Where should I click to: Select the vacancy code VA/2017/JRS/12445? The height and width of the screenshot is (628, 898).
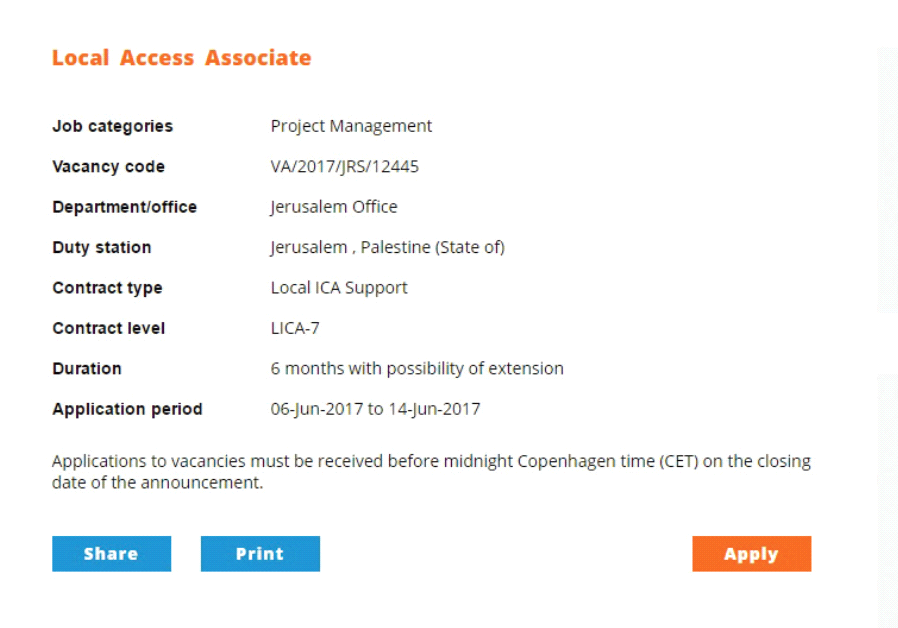(344, 167)
